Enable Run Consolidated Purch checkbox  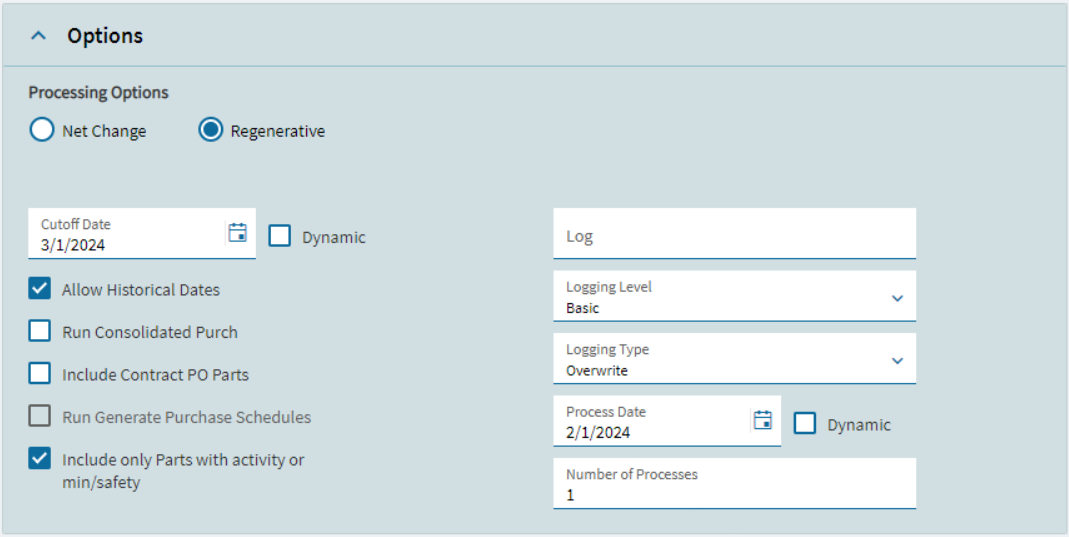(x=40, y=332)
